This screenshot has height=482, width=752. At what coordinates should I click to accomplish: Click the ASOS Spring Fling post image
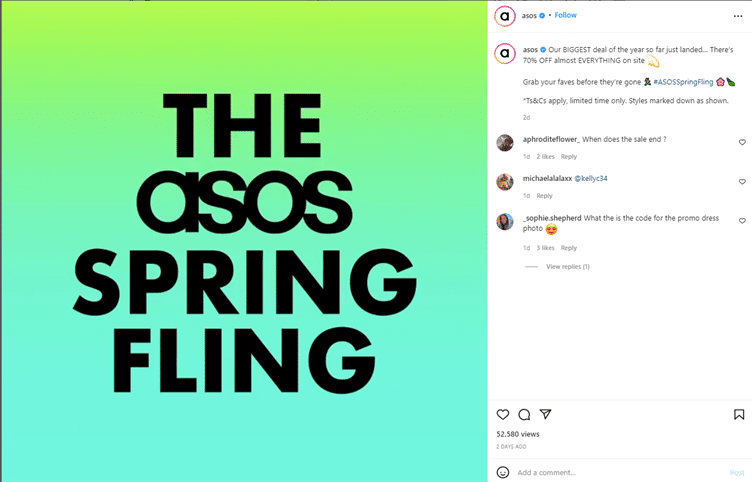(x=244, y=241)
